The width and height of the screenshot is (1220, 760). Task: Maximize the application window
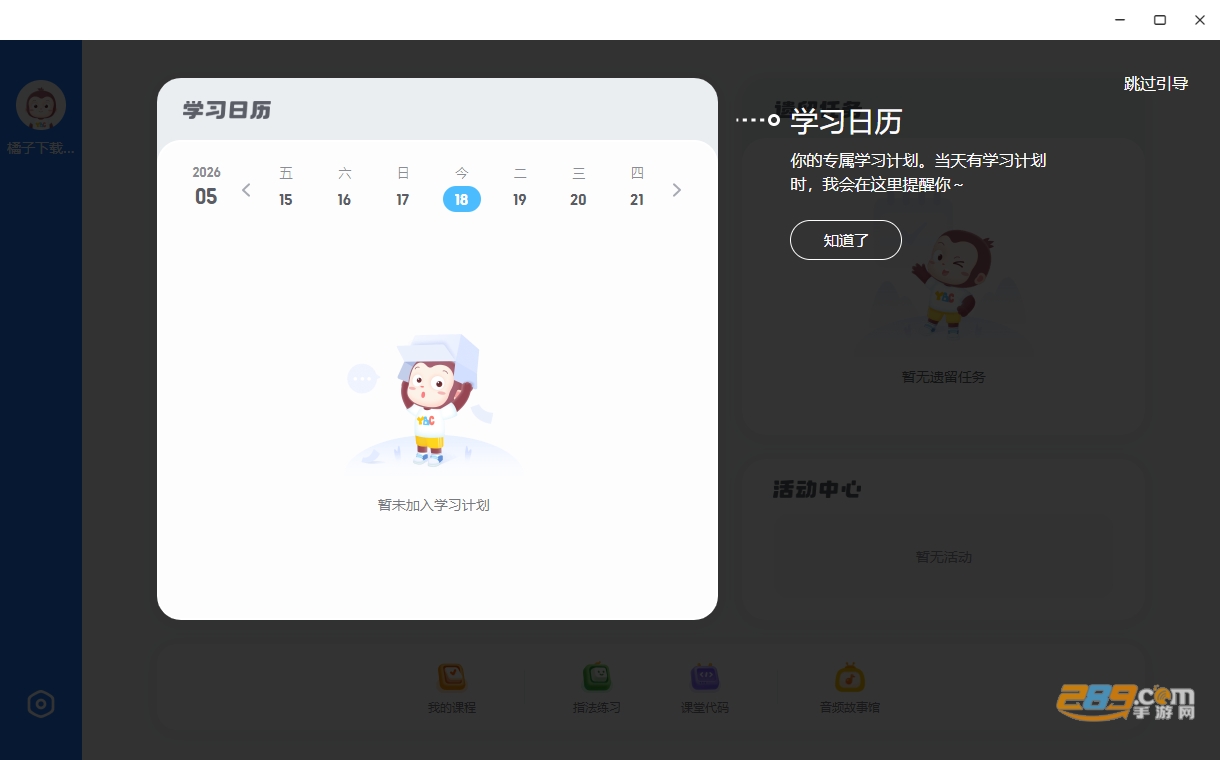(1160, 20)
